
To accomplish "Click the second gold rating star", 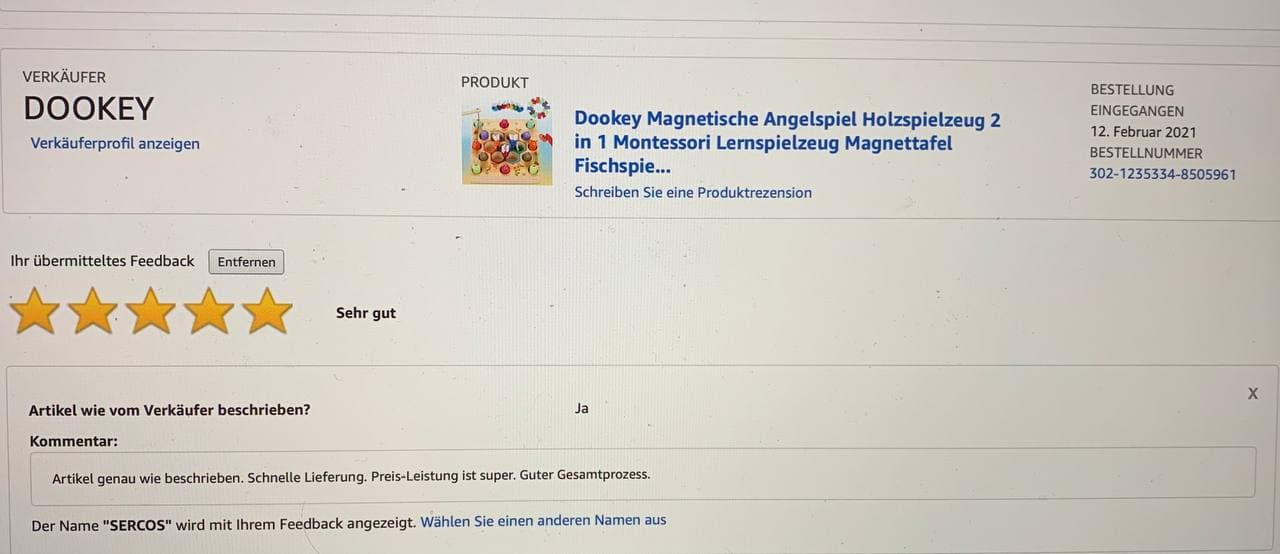I will pyautogui.click(x=94, y=311).
